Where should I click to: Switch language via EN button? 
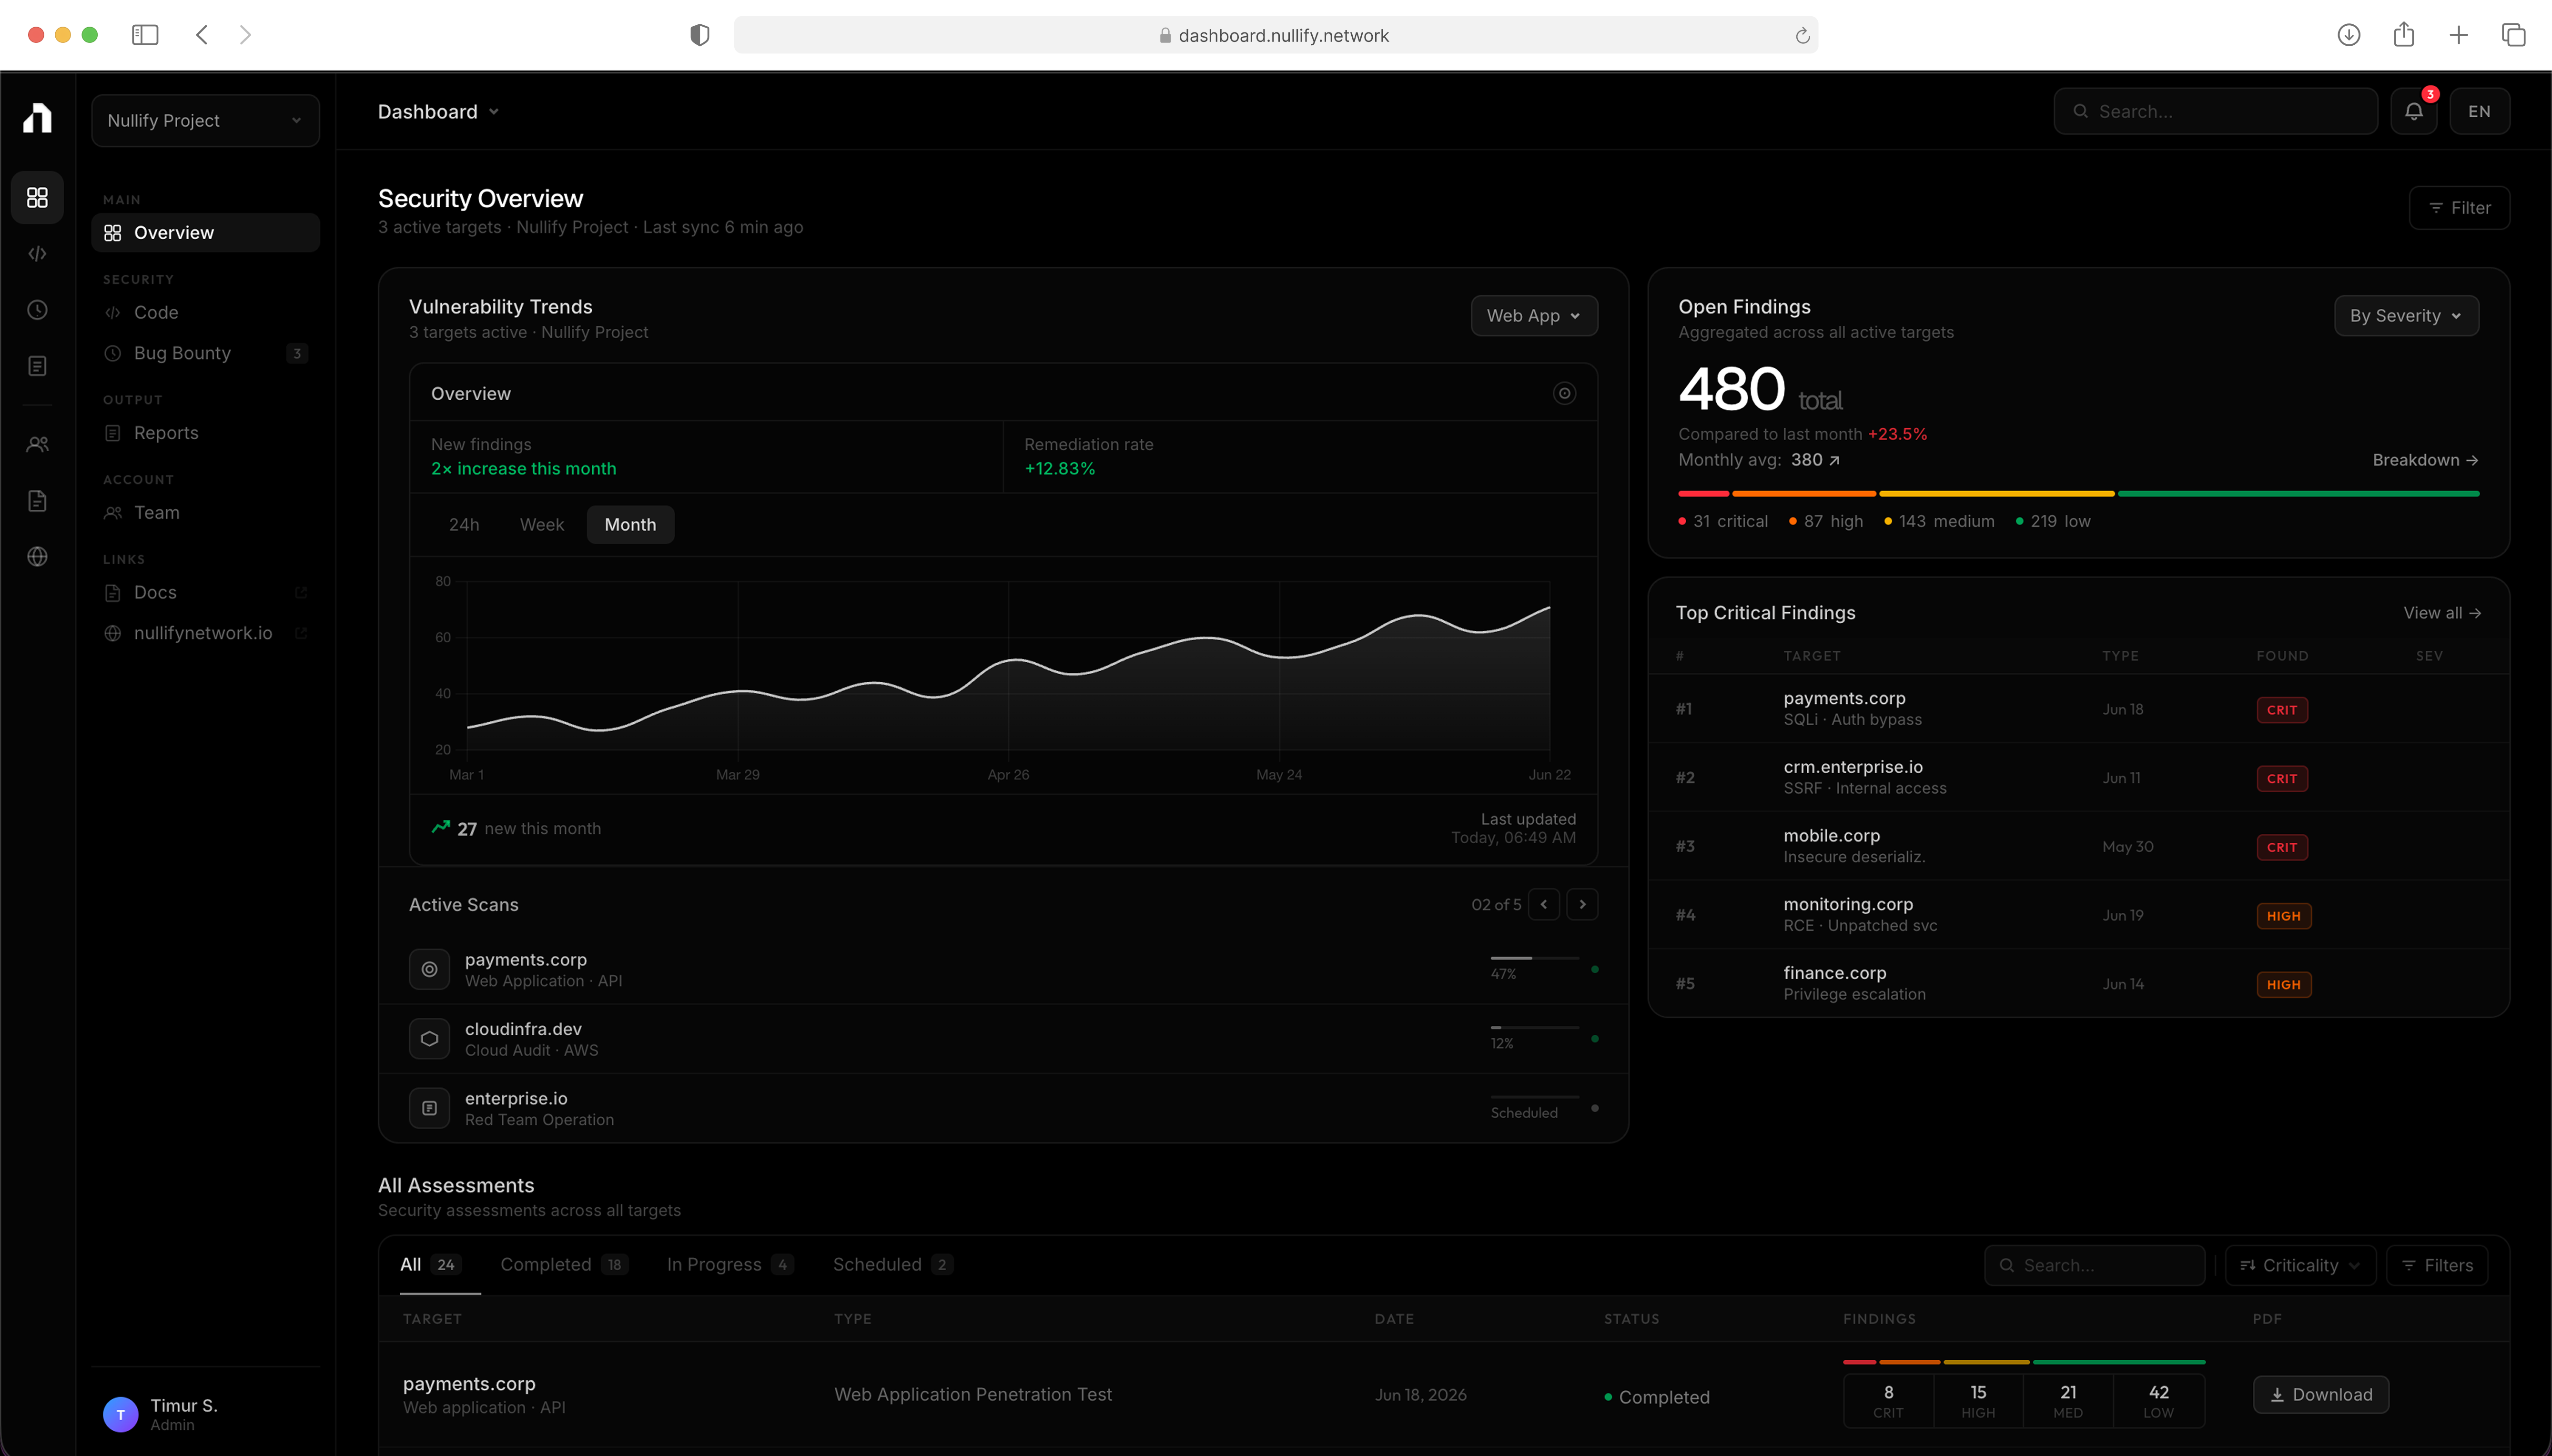click(2479, 111)
